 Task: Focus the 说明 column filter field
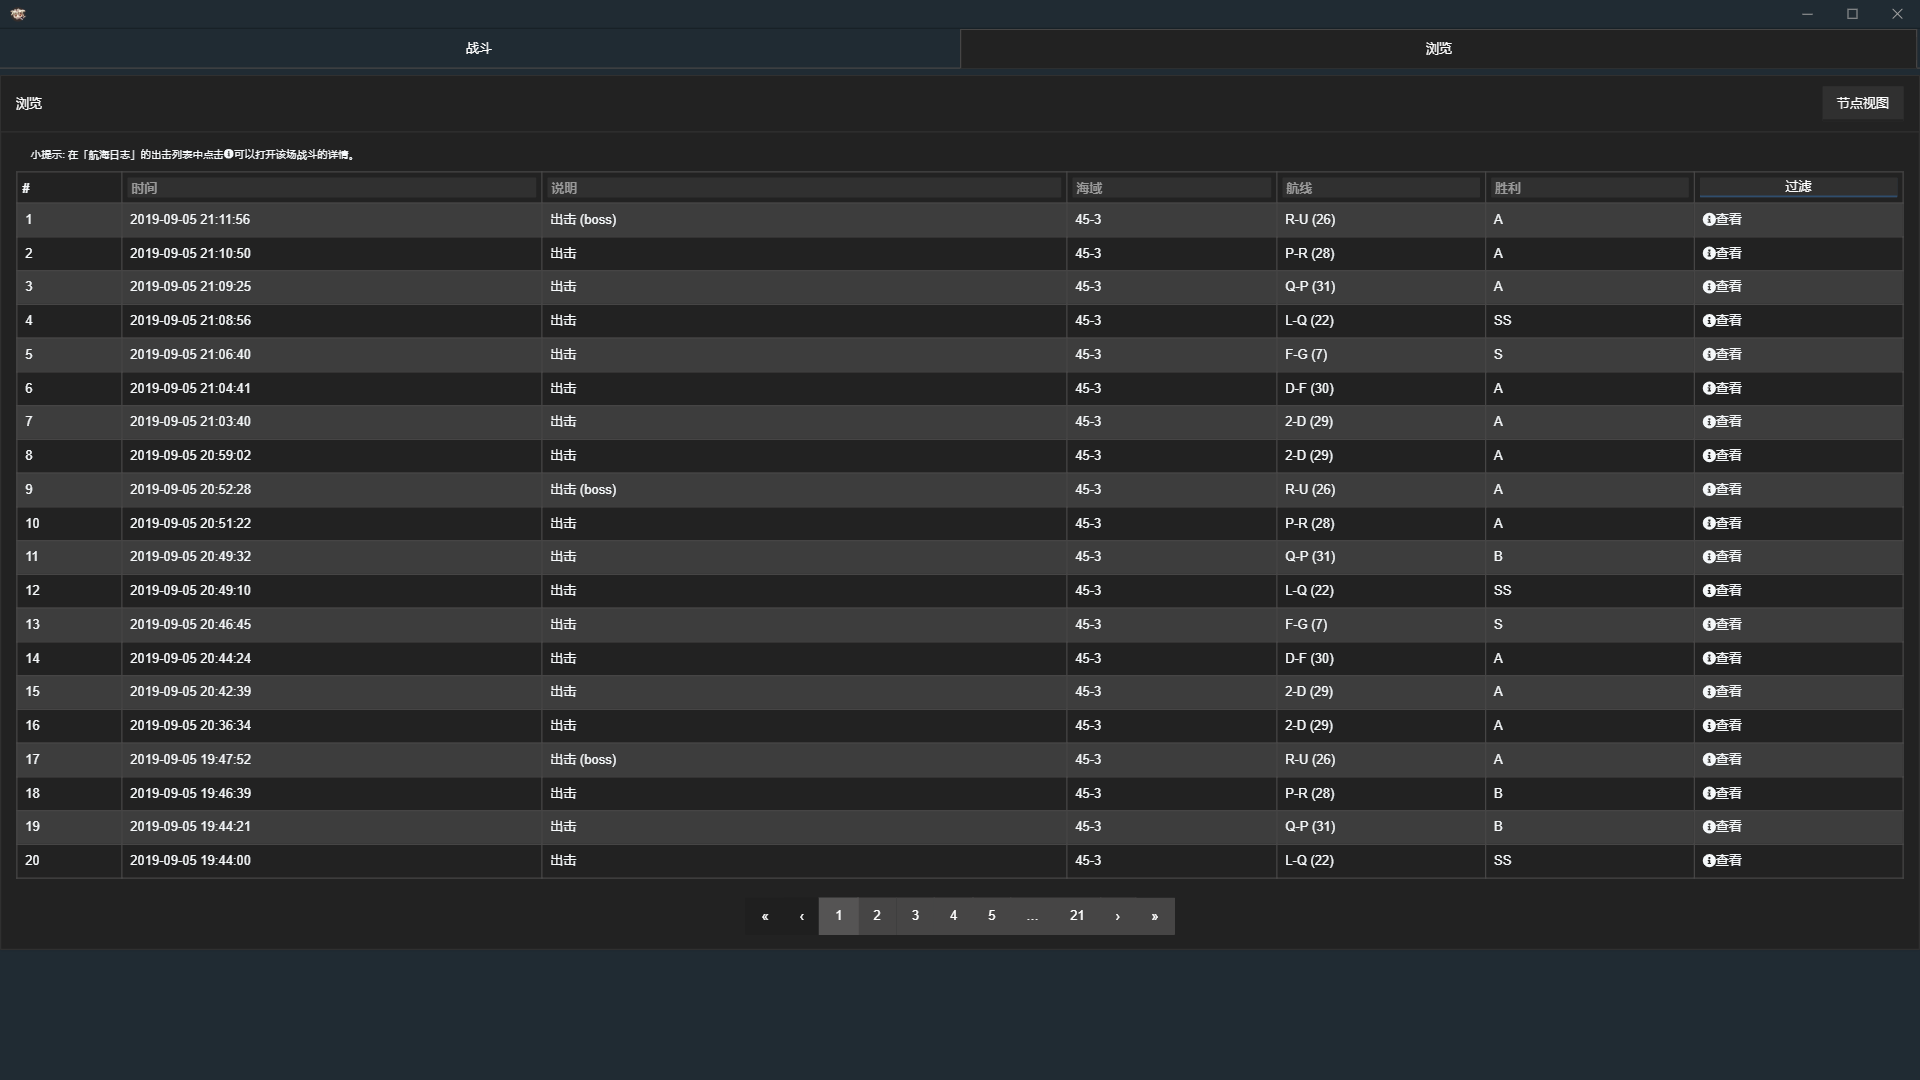(x=803, y=188)
